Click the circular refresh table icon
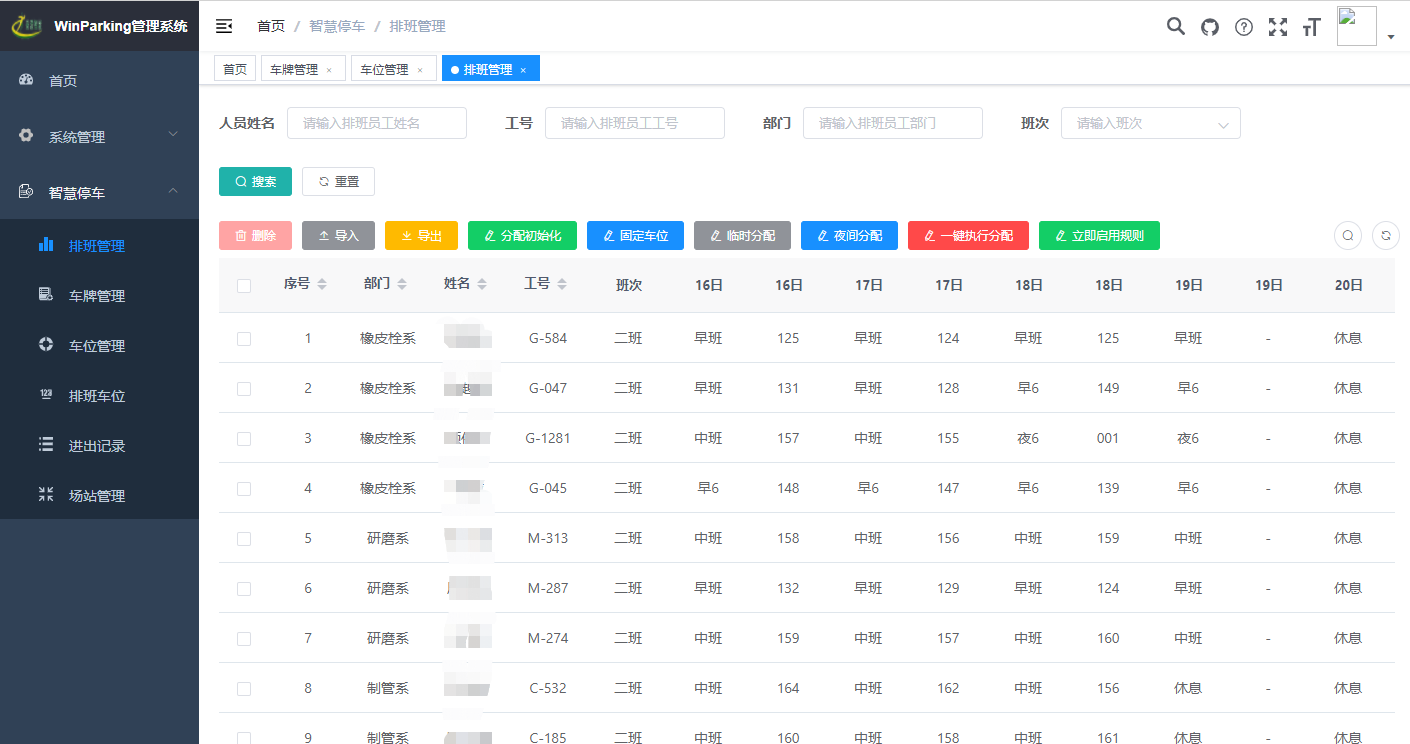 (x=1386, y=235)
